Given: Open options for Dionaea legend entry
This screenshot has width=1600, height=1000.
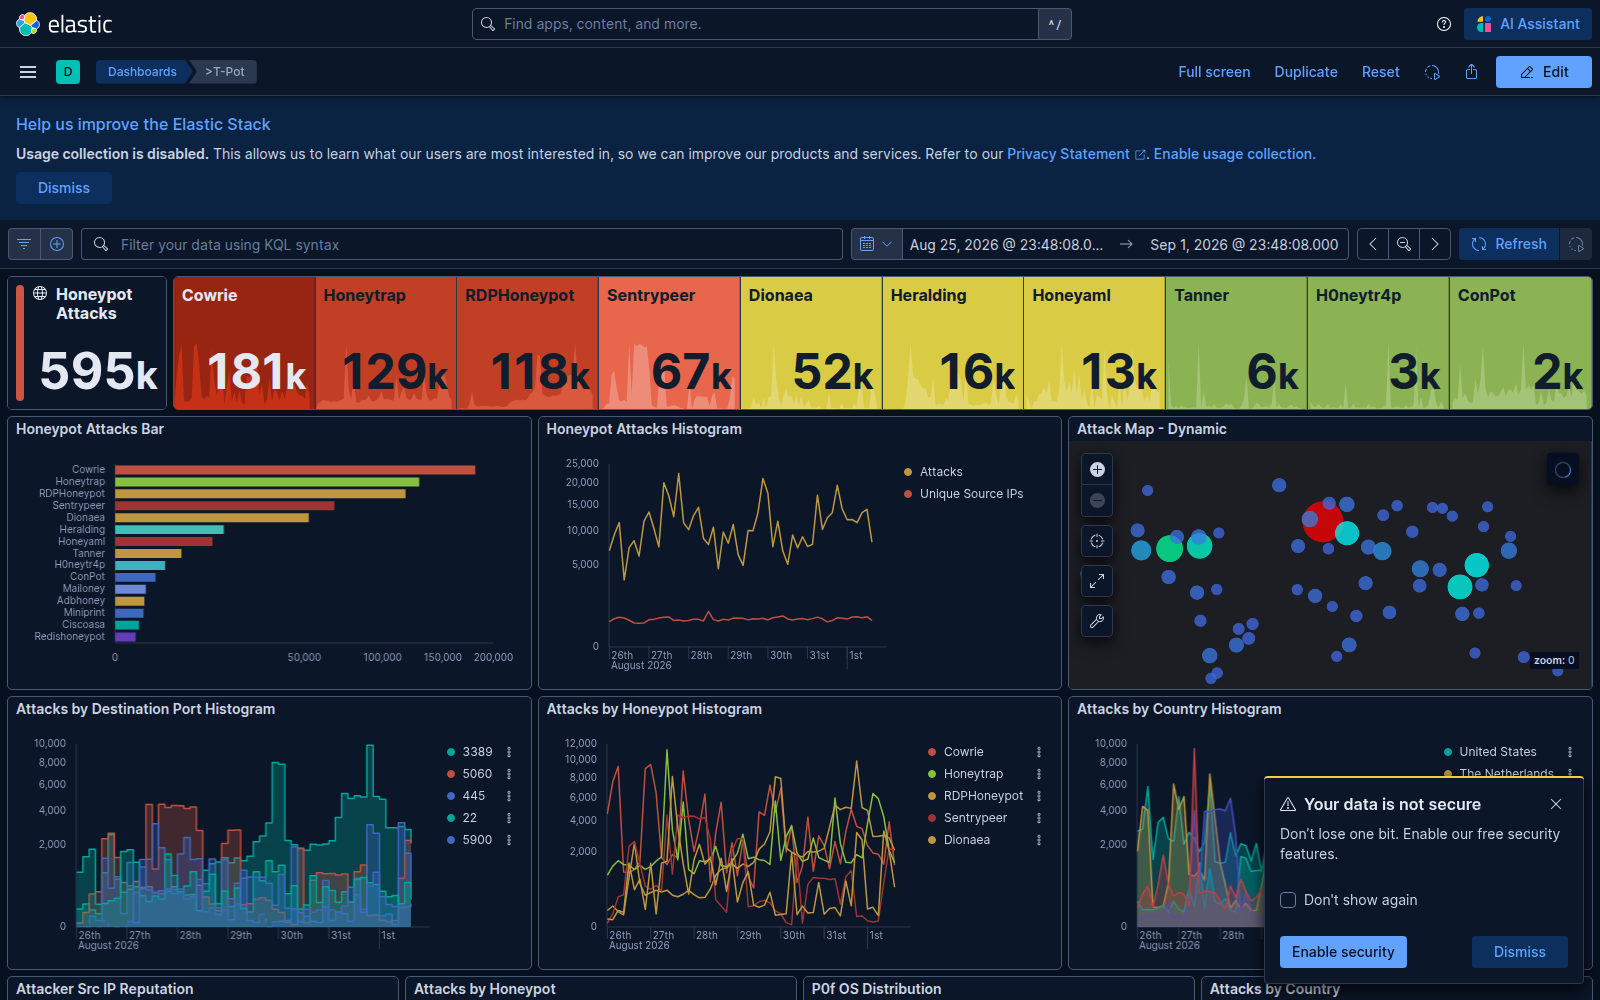Looking at the screenshot, I should (x=1039, y=840).
